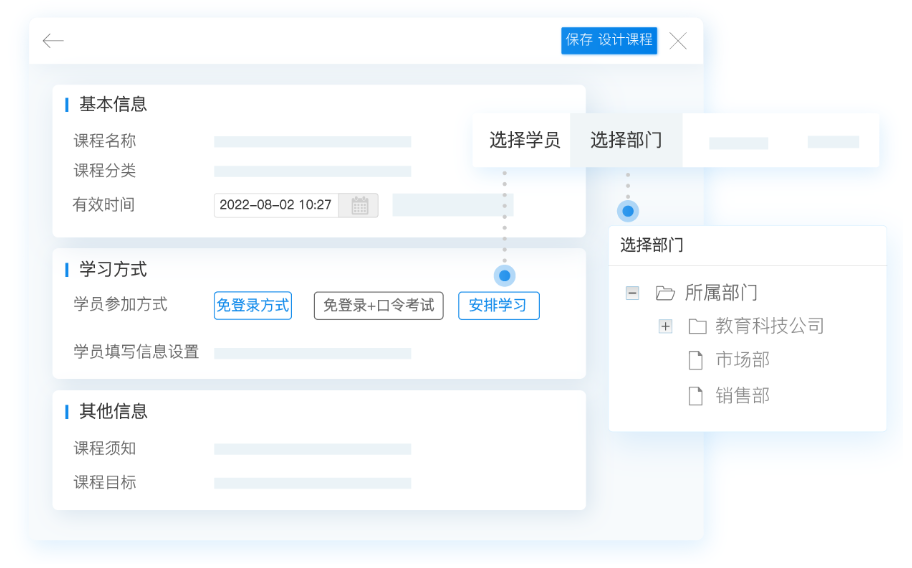912x568 pixels.
Task: Choose the 安排学习 participation method
Action: [498, 306]
